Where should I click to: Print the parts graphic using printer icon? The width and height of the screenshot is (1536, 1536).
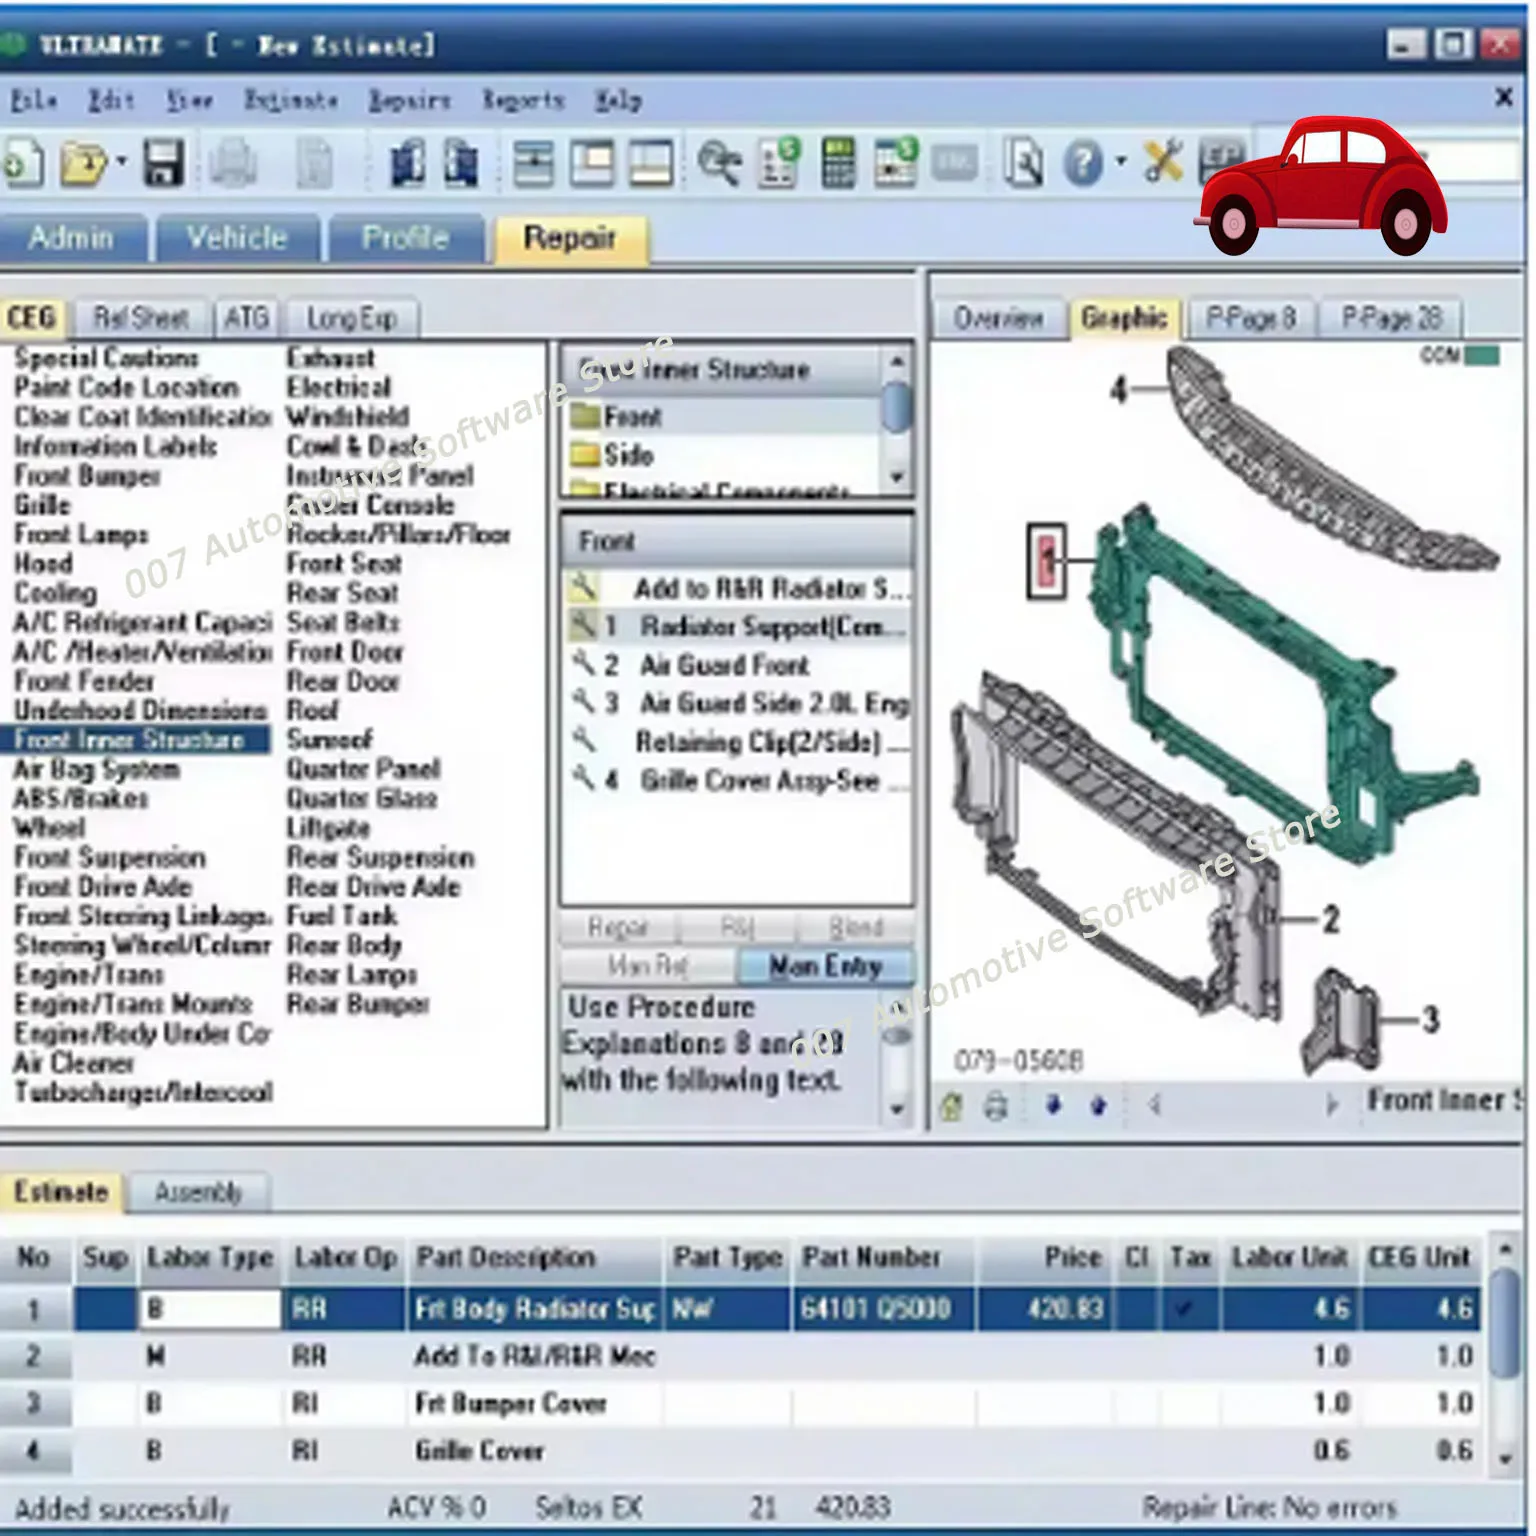coord(995,1106)
